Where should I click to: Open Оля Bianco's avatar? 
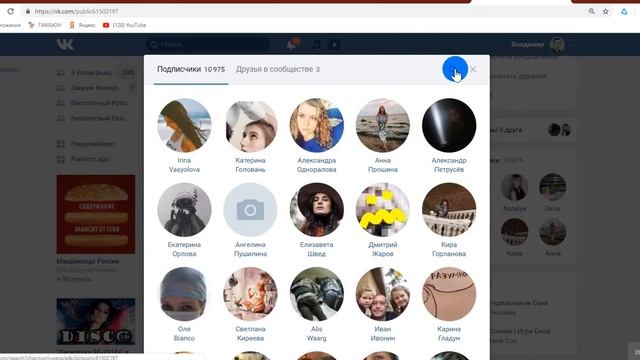pos(184,294)
